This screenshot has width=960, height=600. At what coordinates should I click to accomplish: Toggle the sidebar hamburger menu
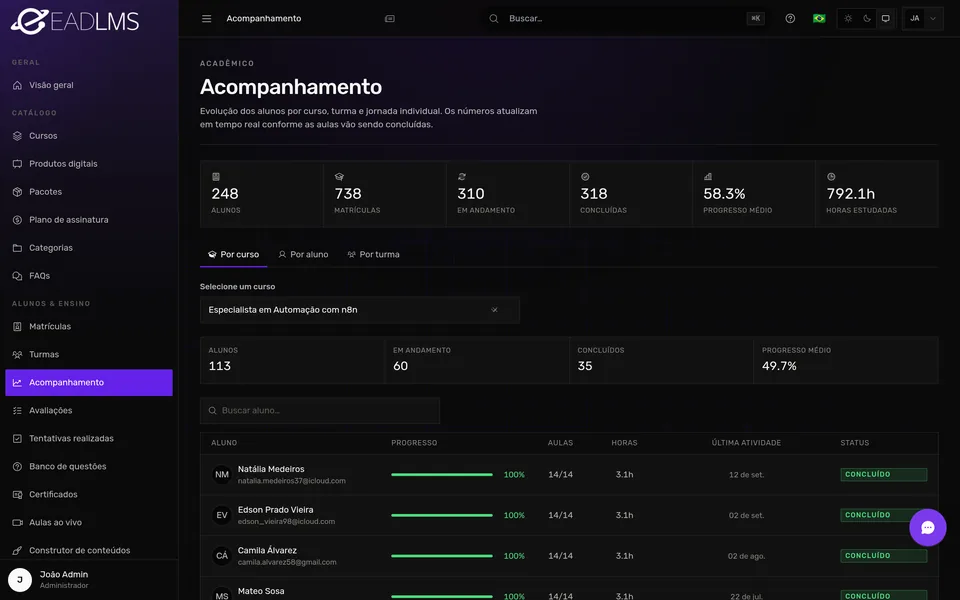(x=206, y=18)
